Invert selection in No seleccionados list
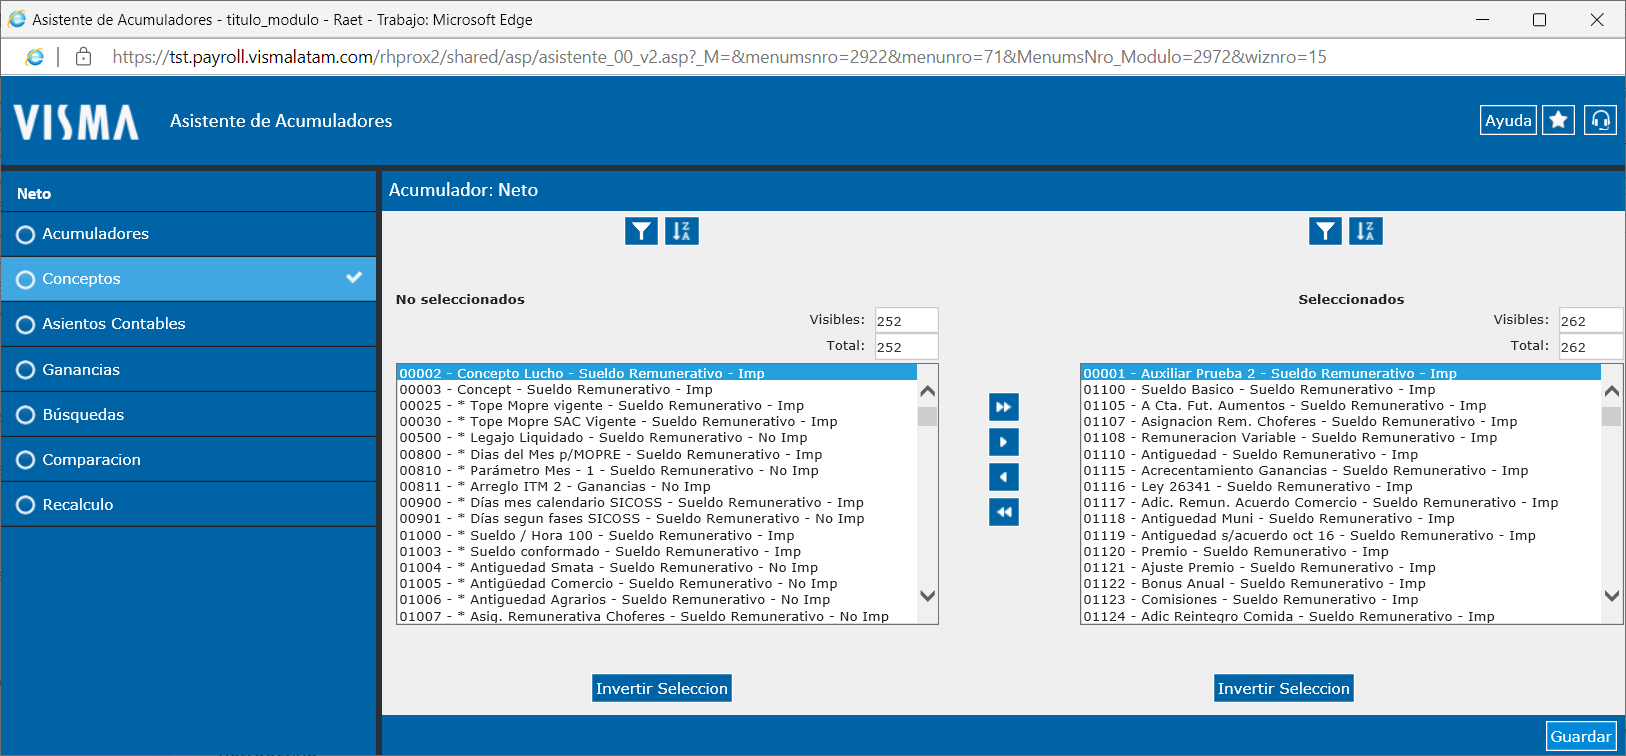1626x756 pixels. tap(662, 688)
